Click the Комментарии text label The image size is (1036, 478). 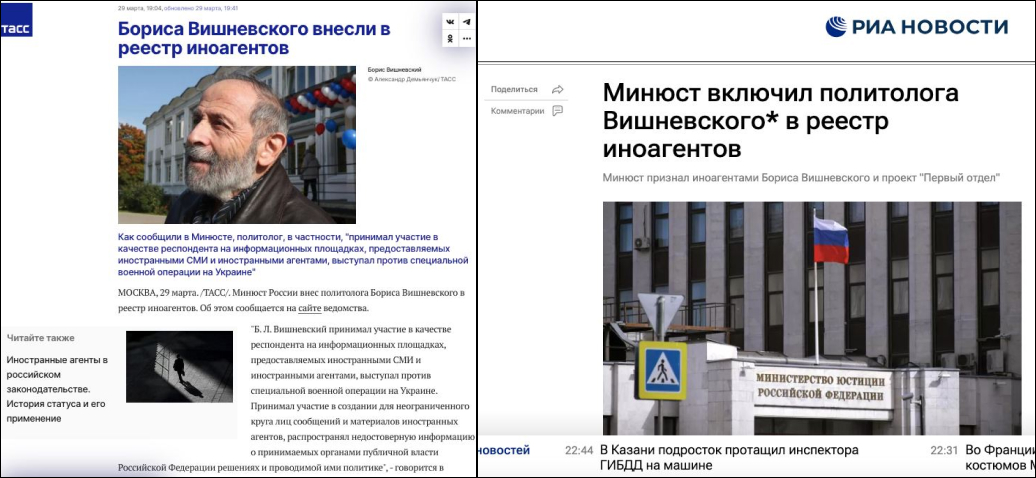(517, 111)
